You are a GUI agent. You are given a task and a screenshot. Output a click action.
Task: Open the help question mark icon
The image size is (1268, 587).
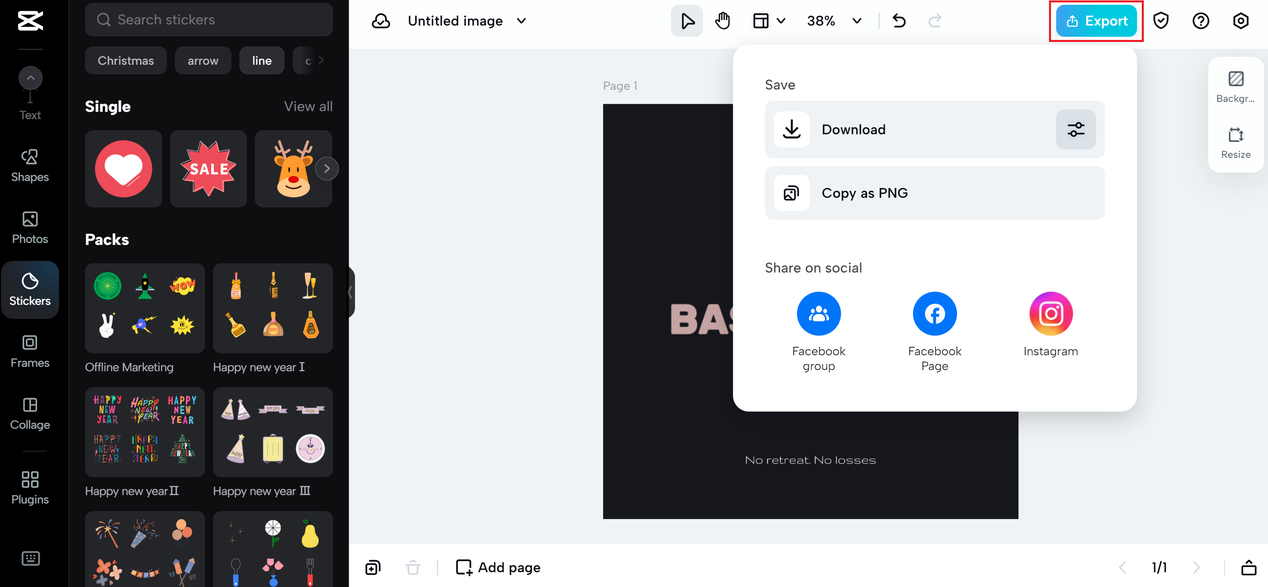click(x=1201, y=21)
